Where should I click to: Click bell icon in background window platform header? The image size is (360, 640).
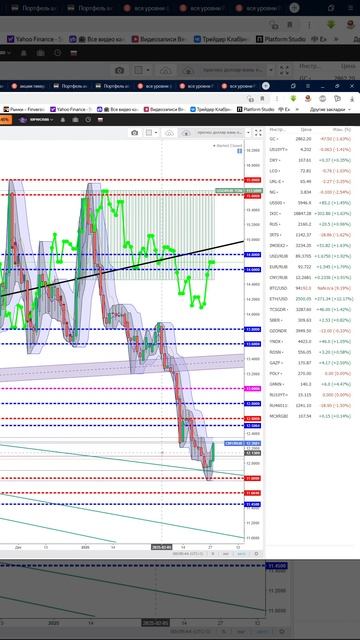[x=24, y=53]
